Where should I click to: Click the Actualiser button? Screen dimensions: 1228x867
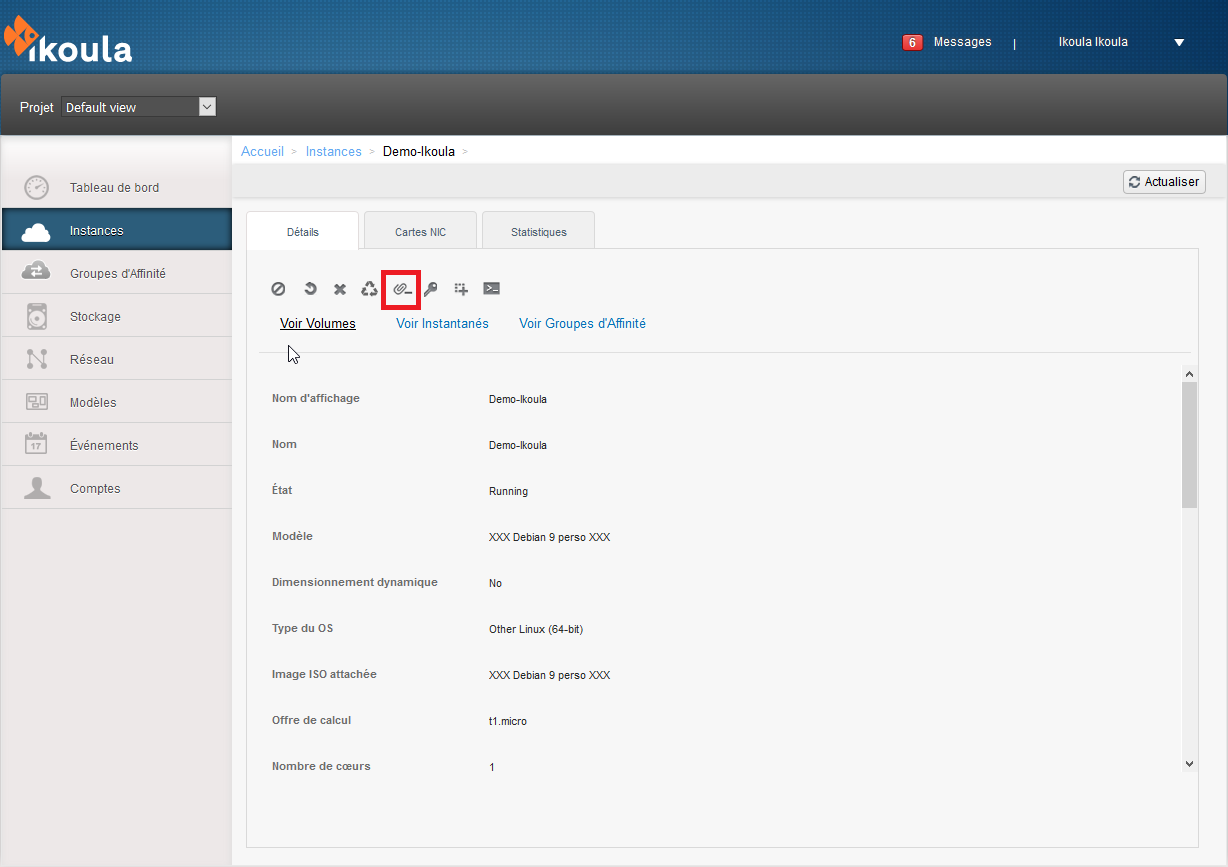point(1164,182)
